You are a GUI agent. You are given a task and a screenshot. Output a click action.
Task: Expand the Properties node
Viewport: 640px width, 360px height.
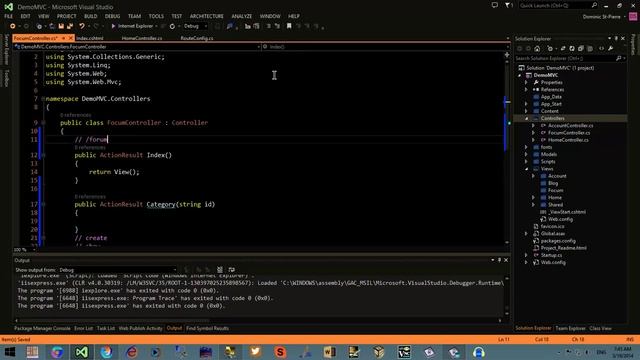pos(526,82)
